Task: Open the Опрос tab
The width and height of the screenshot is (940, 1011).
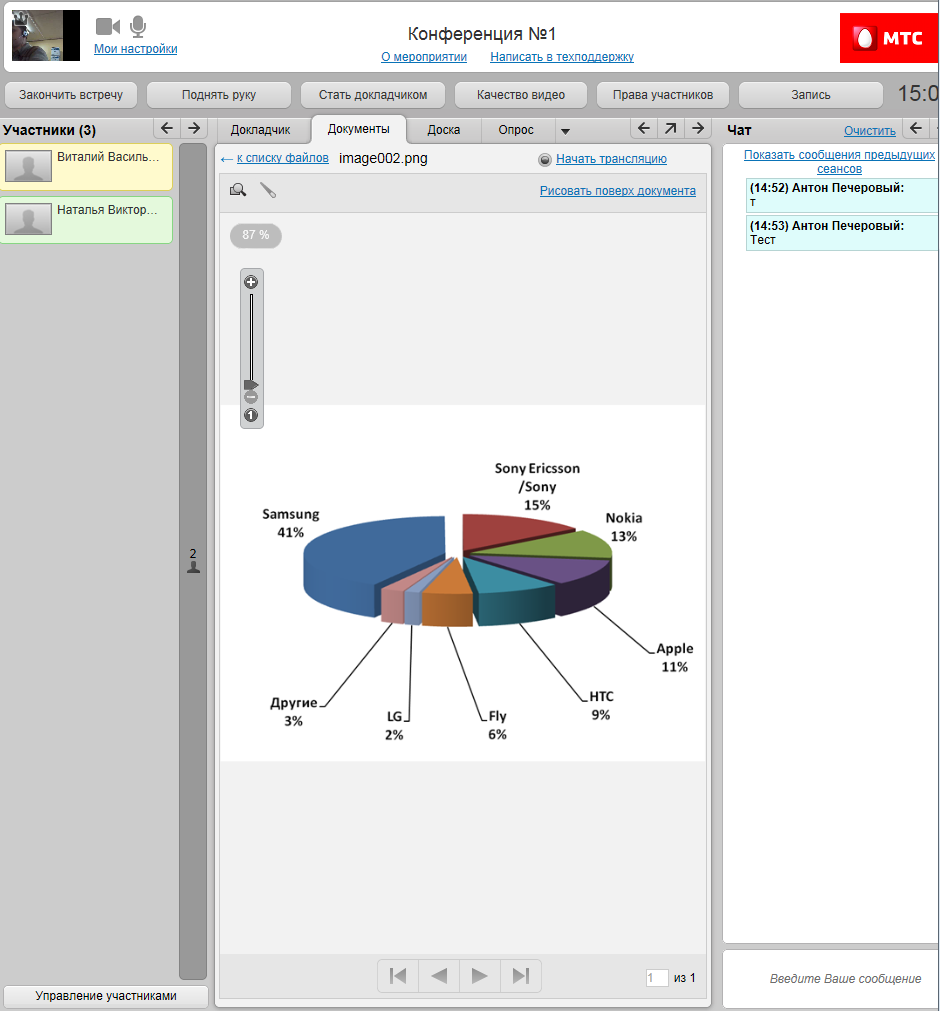Action: (516, 130)
